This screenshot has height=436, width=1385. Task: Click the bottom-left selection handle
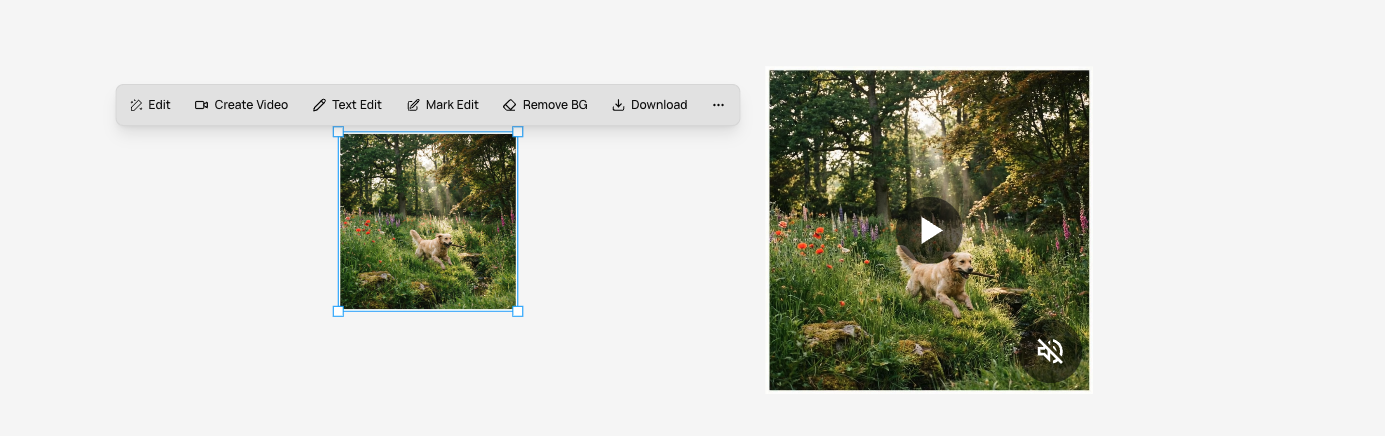pos(338,311)
